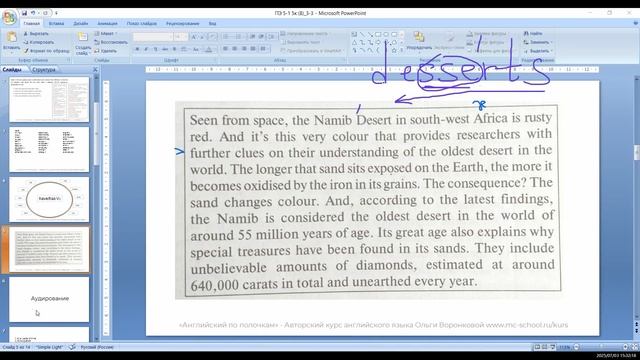The height and width of the screenshot is (360, 640).
Task: Click zoom in plus on zoom slider
Action: 625,347
